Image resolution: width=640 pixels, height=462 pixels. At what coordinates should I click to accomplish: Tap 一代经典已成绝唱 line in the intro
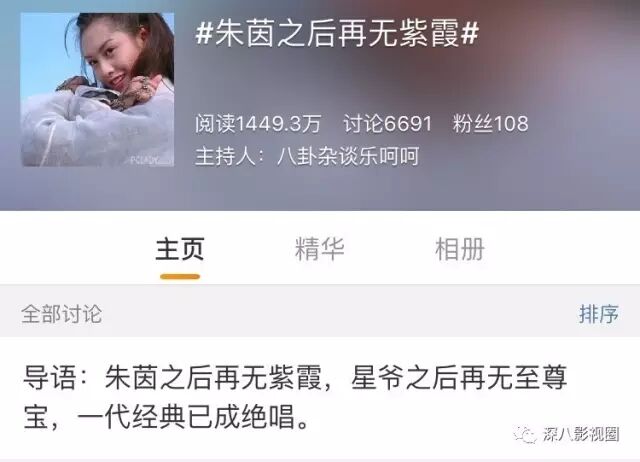point(186,417)
